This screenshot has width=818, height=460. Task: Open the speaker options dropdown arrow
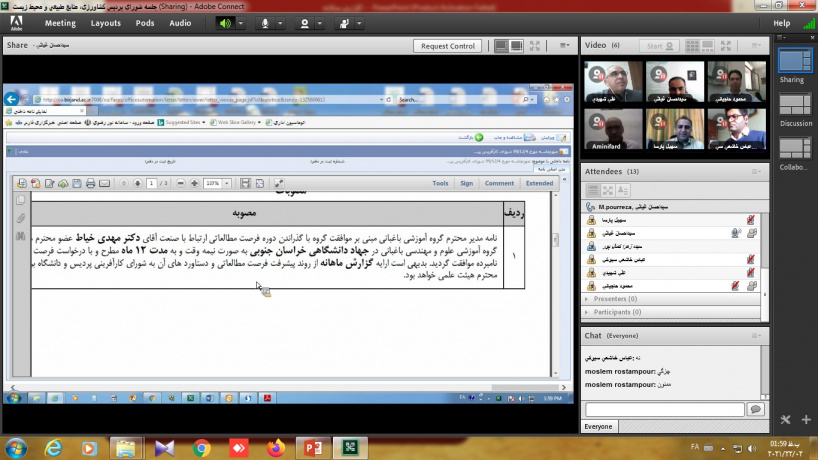(x=240, y=23)
